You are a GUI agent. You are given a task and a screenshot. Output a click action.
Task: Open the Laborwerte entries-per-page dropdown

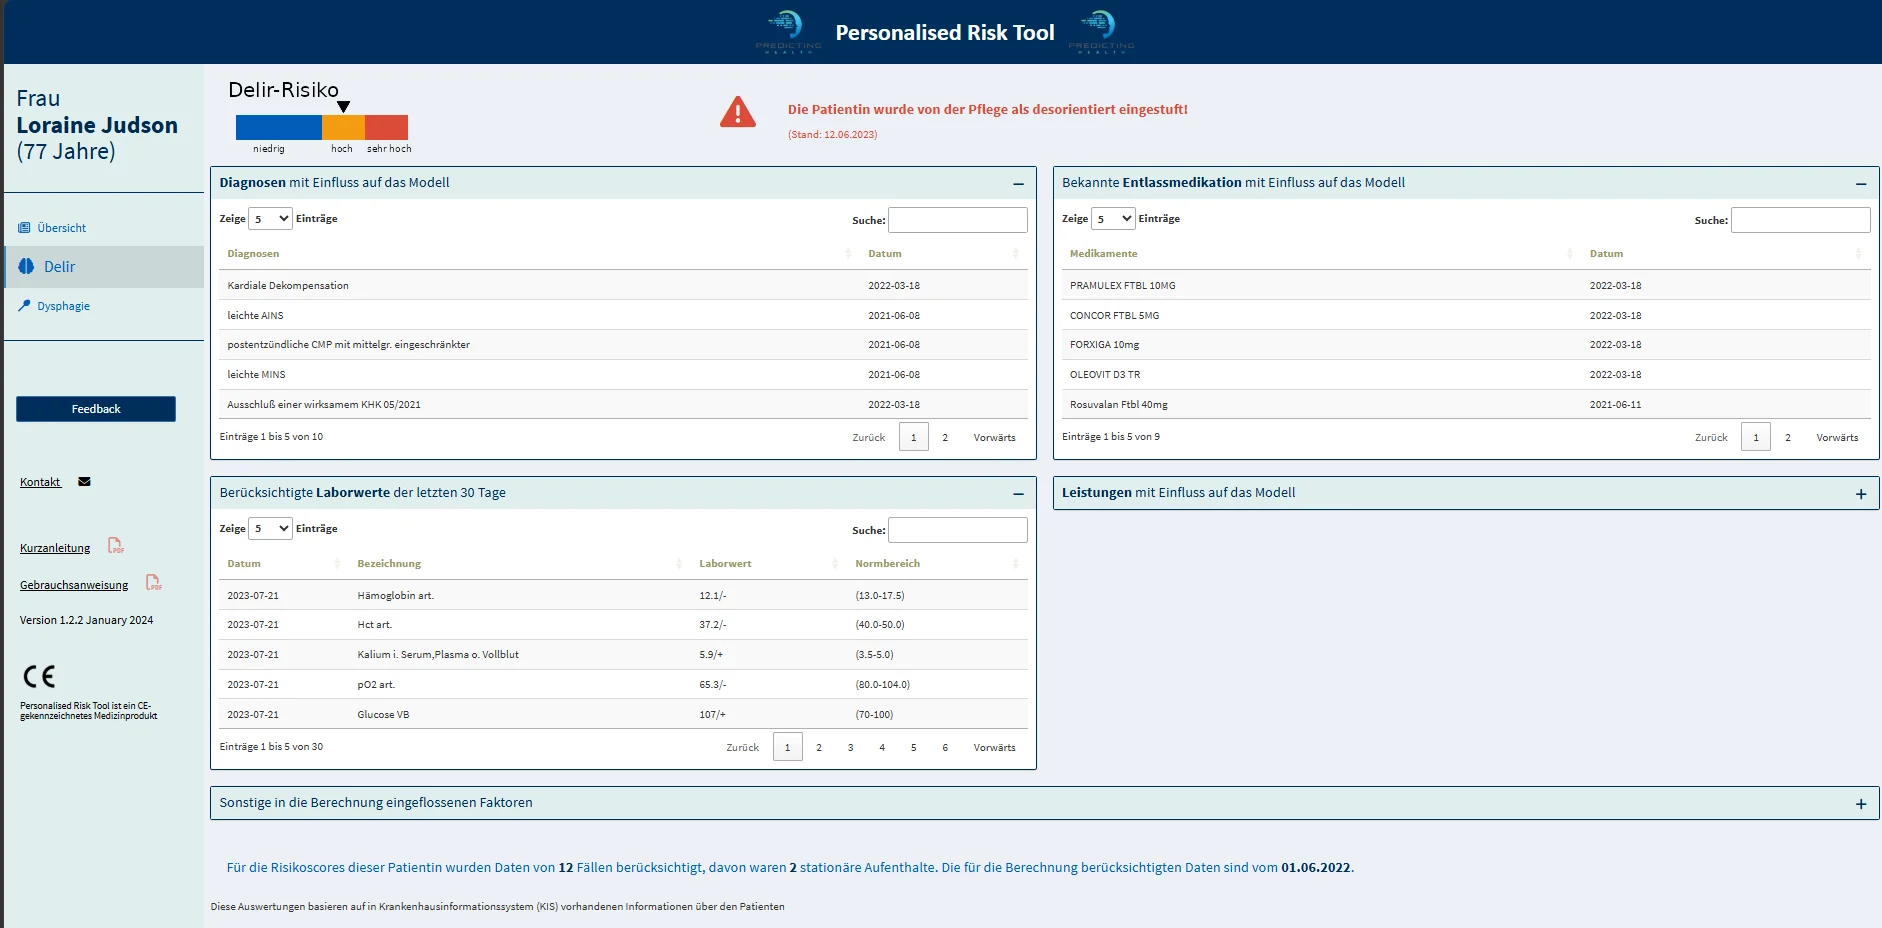click(x=270, y=529)
